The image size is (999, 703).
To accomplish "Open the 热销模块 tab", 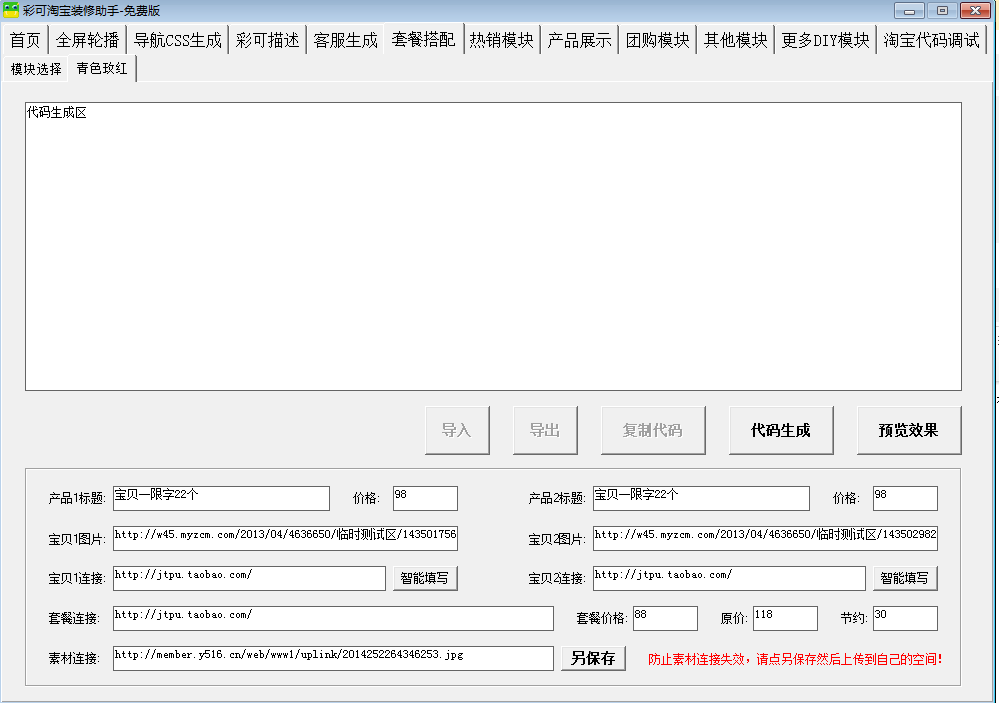I will tap(501, 40).
